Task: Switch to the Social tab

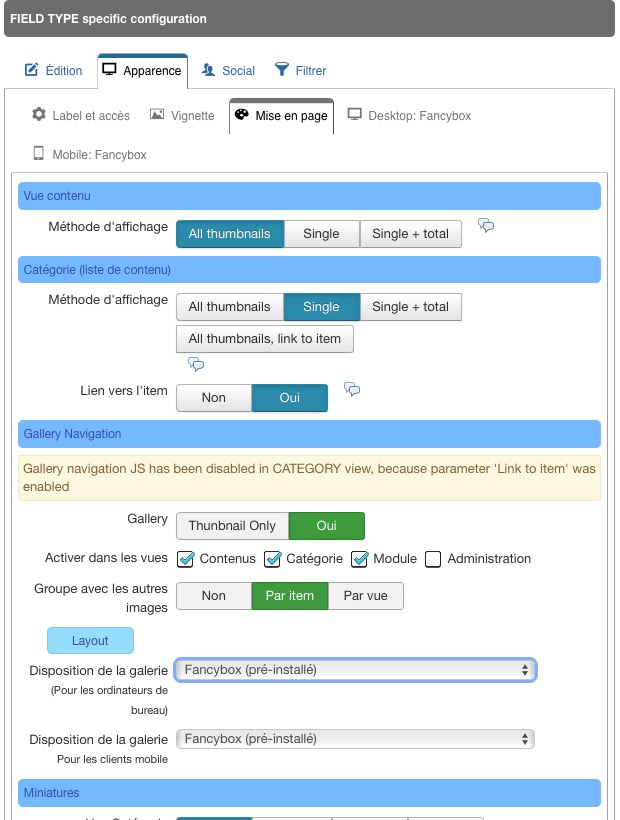Action: point(228,71)
